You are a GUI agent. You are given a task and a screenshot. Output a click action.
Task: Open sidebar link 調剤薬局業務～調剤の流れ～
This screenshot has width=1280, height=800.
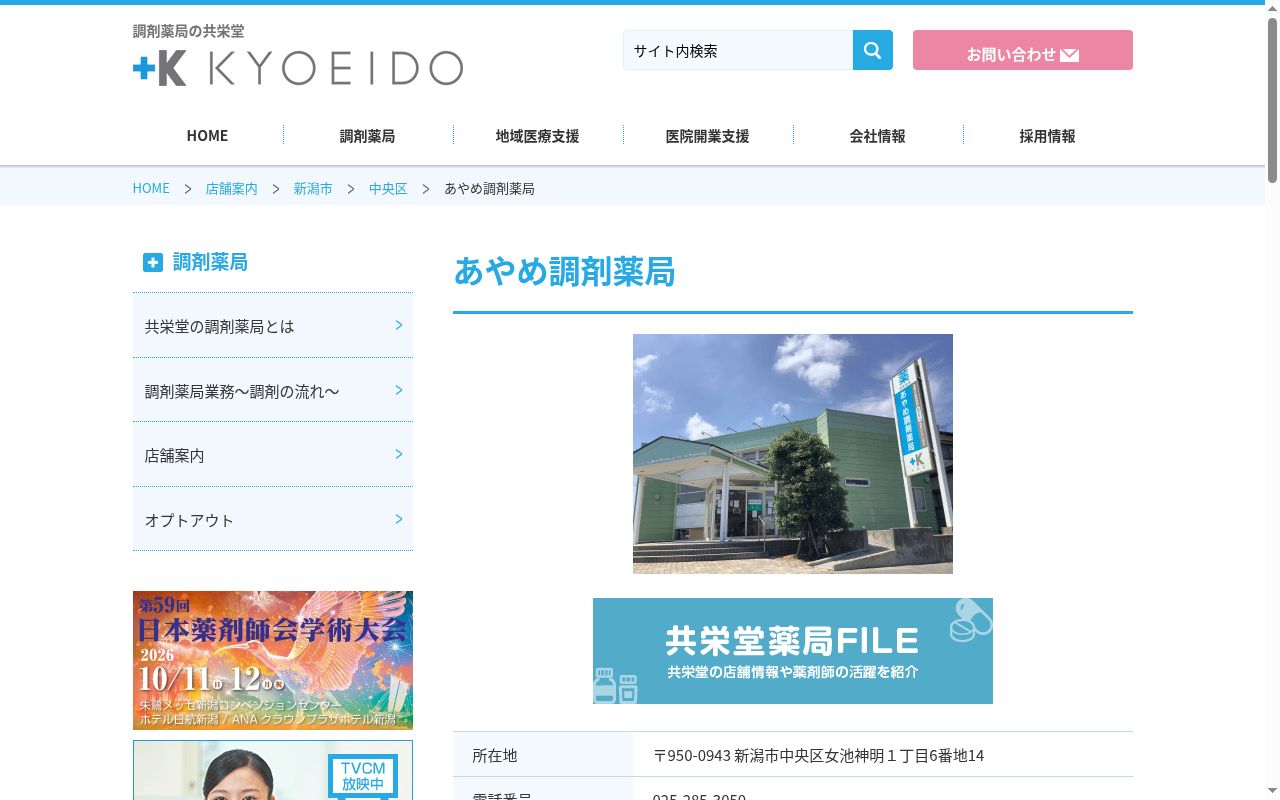pos(273,391)
